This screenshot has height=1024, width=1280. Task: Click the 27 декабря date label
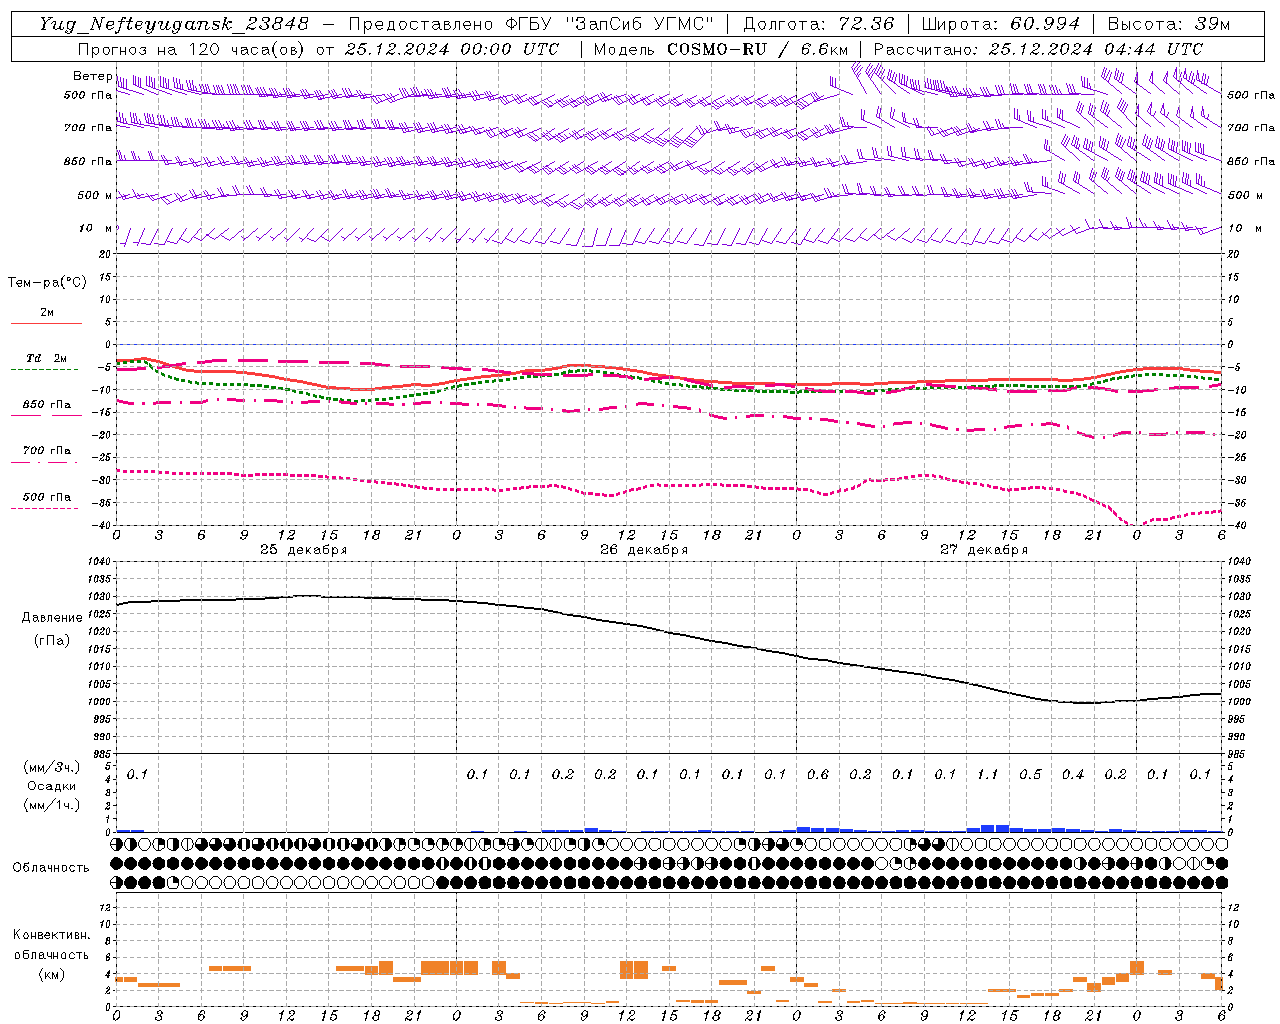(984, 549)
